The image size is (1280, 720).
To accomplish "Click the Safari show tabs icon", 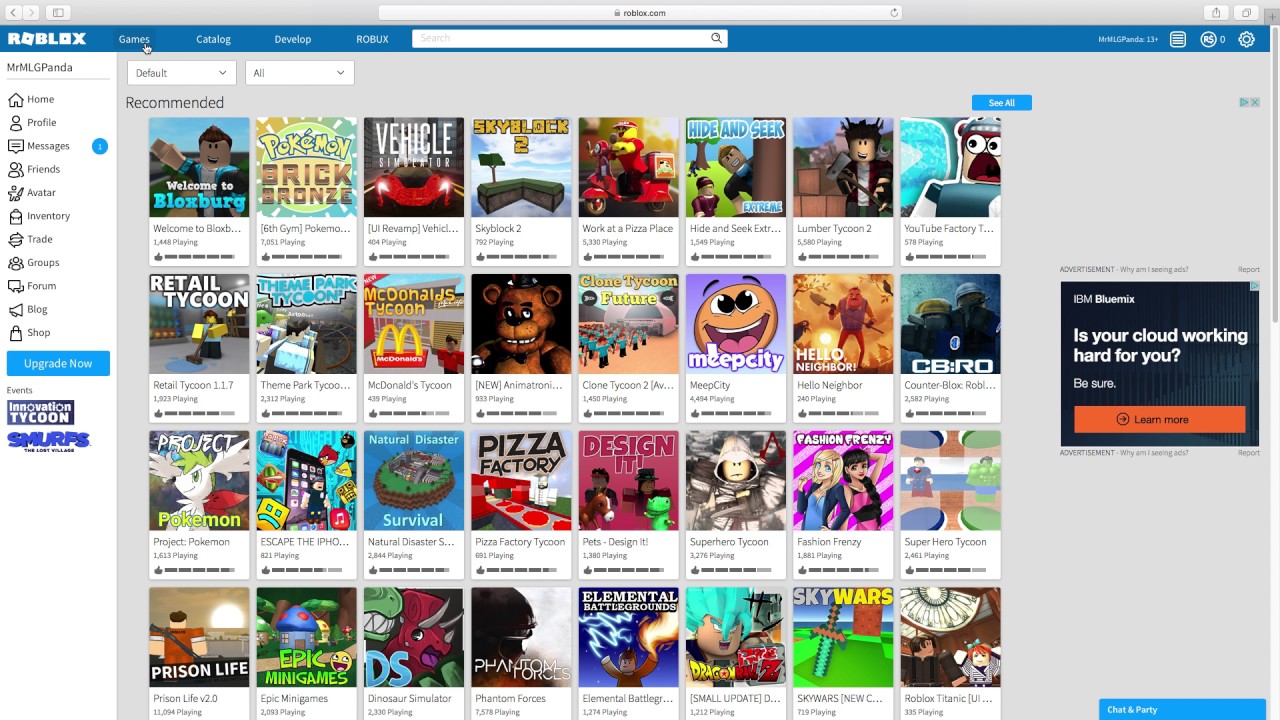I will 1246,13.
